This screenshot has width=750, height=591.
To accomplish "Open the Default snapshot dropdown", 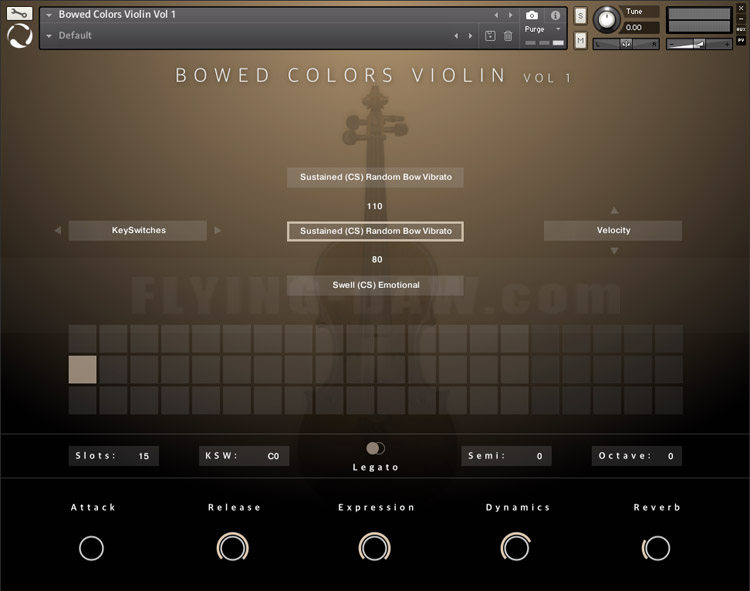I will (x=49, y=36).
